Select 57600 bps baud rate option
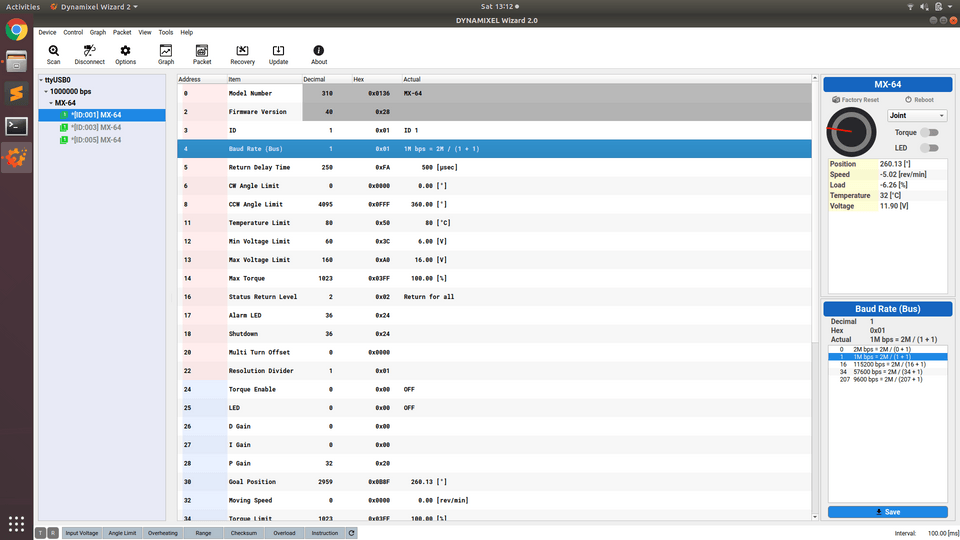 point(888,372)
